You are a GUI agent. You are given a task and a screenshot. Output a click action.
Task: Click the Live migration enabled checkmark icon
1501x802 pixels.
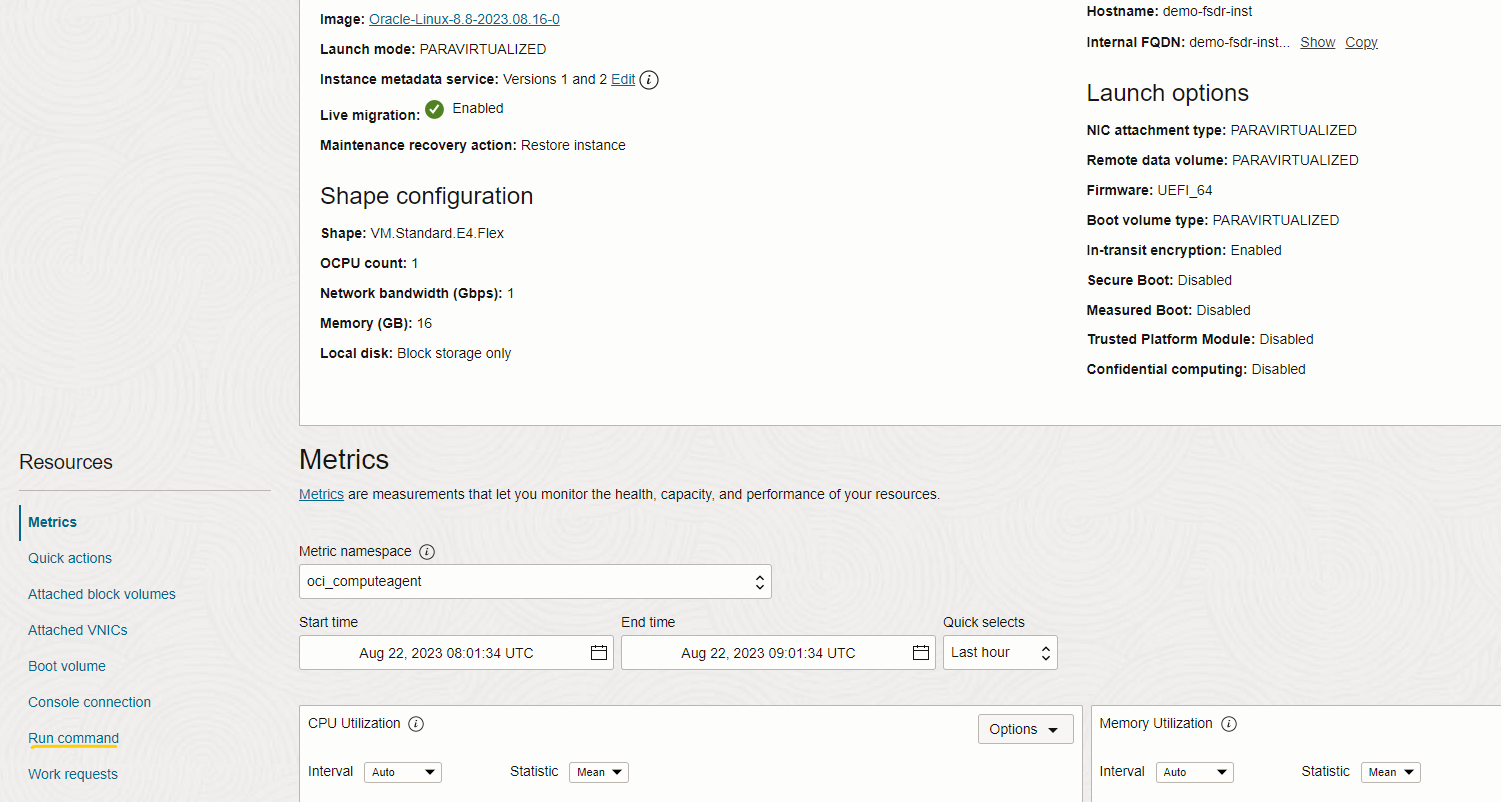[x=434, y=110]
